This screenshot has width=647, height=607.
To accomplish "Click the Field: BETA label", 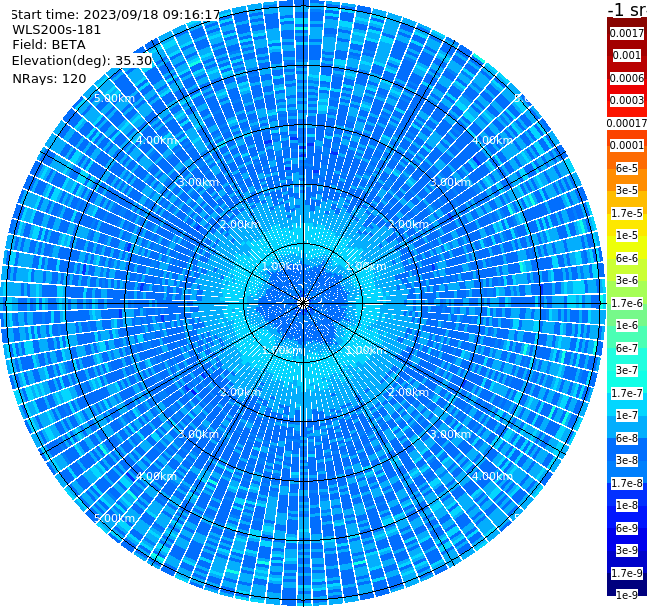I will click(x=49, y=45).
